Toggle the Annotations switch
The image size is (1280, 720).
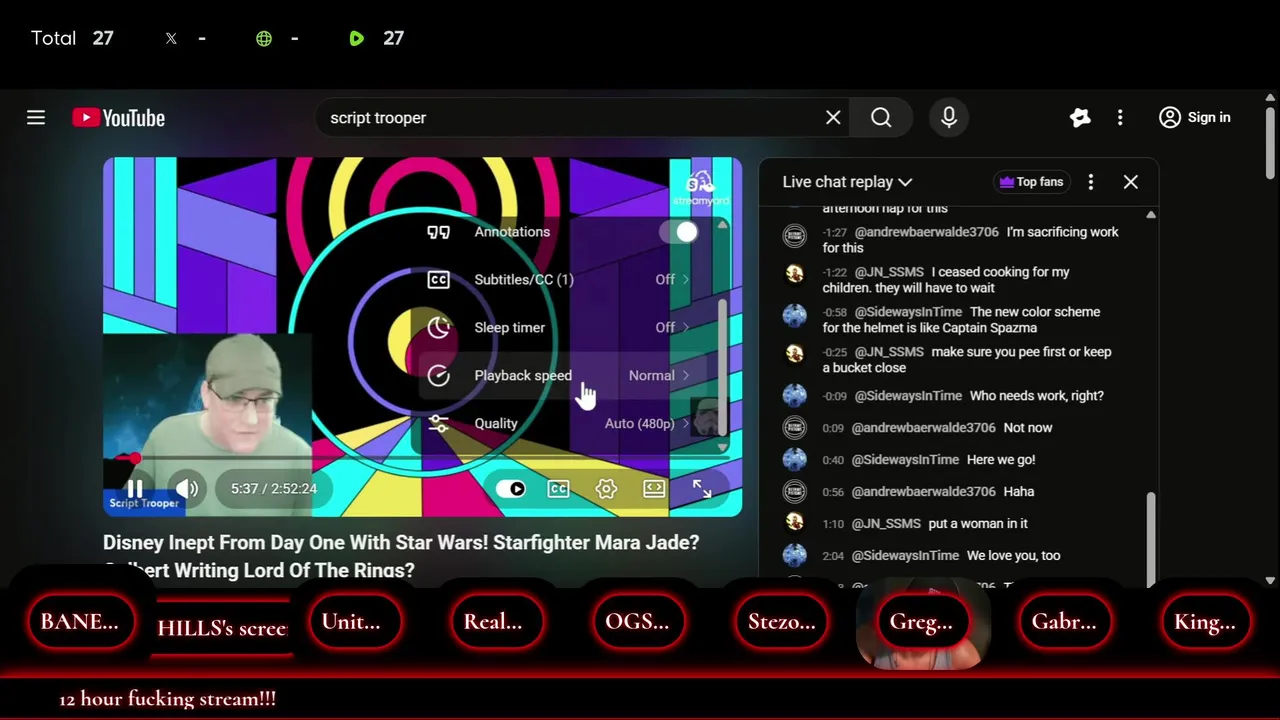[679, 232]
